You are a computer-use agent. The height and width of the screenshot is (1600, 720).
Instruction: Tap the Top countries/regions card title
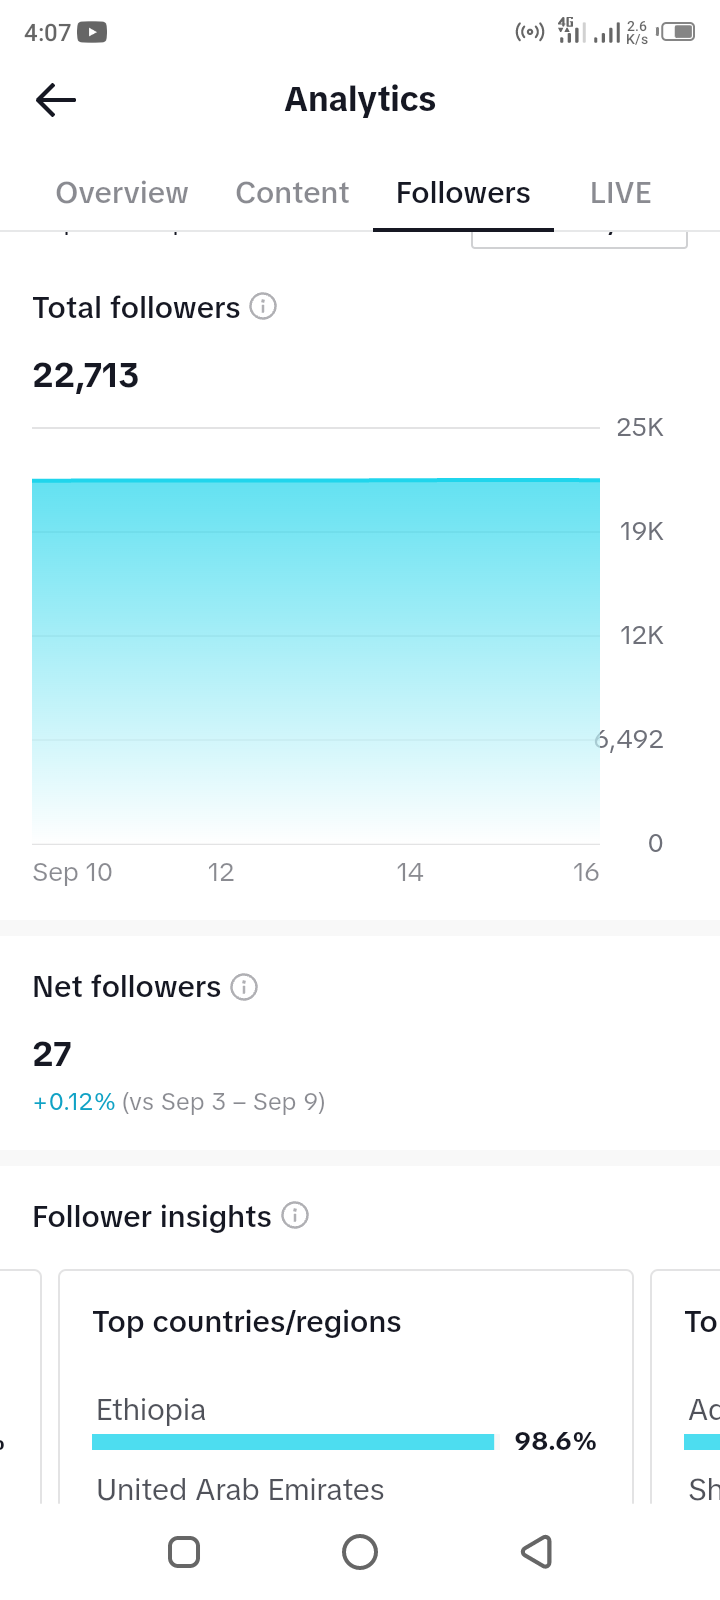click(x=247, y=1322)
